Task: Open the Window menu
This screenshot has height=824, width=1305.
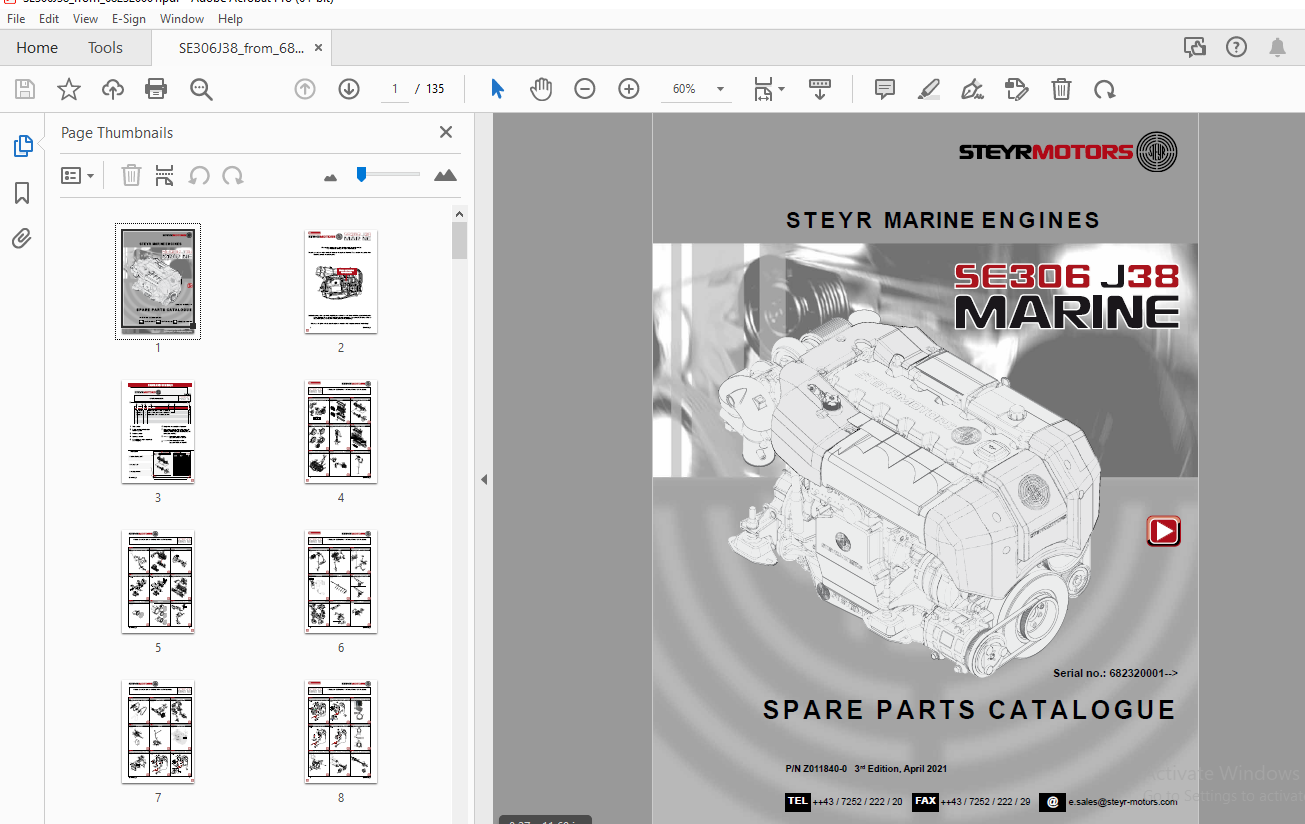Action: pyautogui.click(x=182, y=19)
